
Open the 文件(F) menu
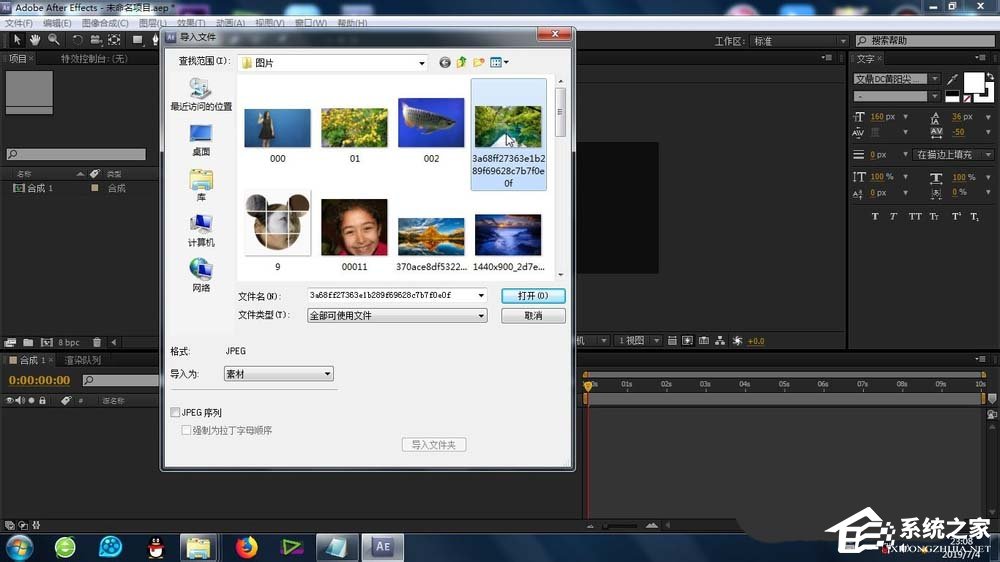click(x=19, y=23)
